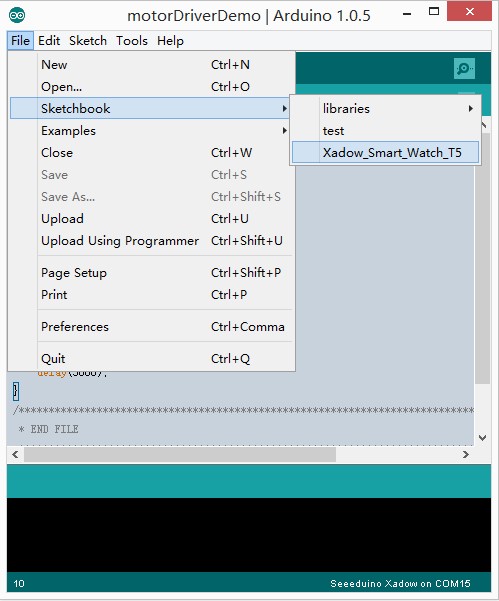
Task: Open the Tools menu
Action: 132,41
